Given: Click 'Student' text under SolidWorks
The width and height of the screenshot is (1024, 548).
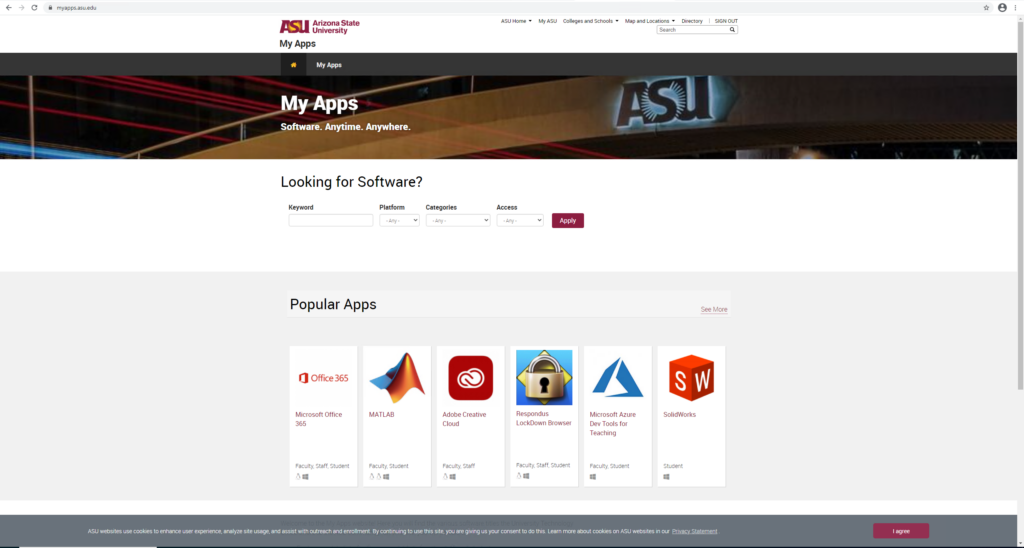Looking at the screenshot, I should (673, 466).
